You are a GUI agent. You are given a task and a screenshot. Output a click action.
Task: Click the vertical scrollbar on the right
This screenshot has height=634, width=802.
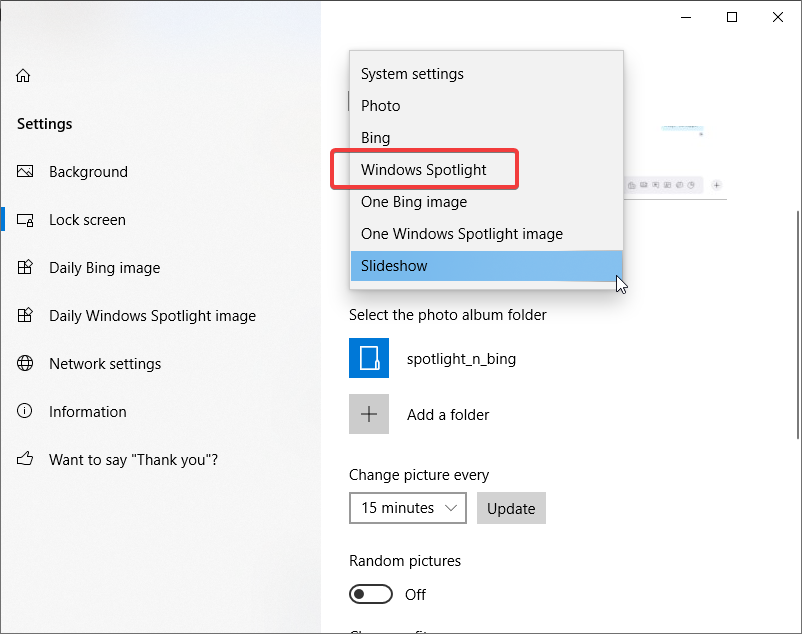[x=798, y=325]
